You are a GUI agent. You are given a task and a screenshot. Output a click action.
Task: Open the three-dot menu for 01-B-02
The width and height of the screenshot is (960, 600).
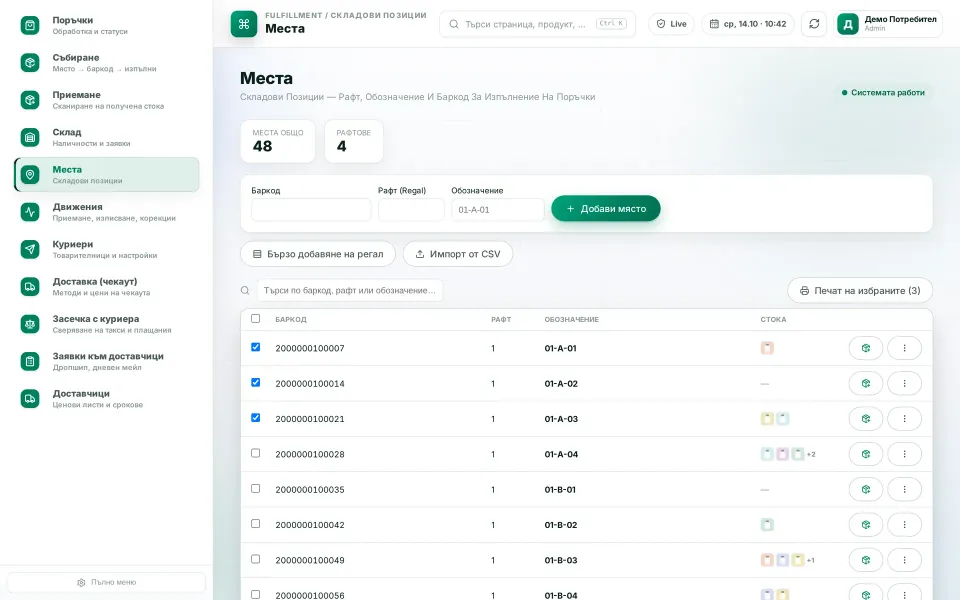pos(904,525)
